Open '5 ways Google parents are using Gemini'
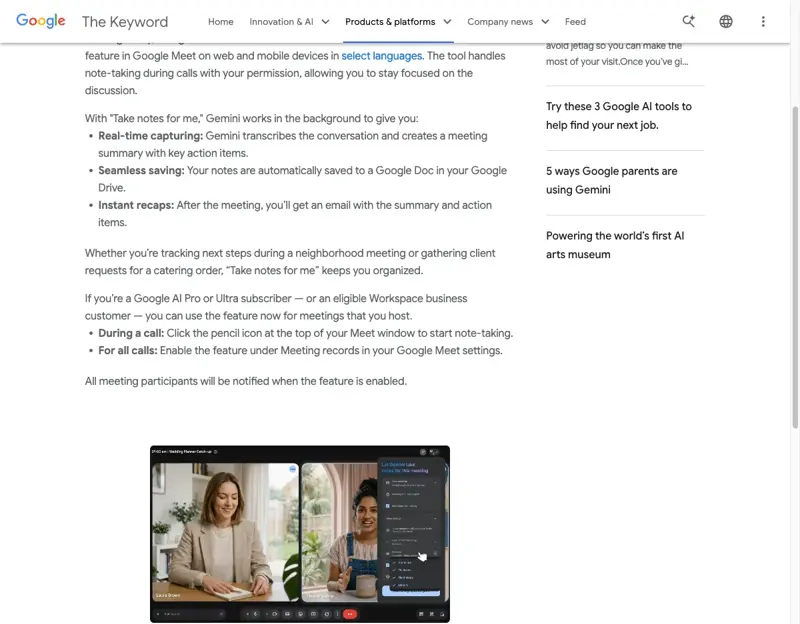This screenshot has width=800, height=624. (611, 180)
